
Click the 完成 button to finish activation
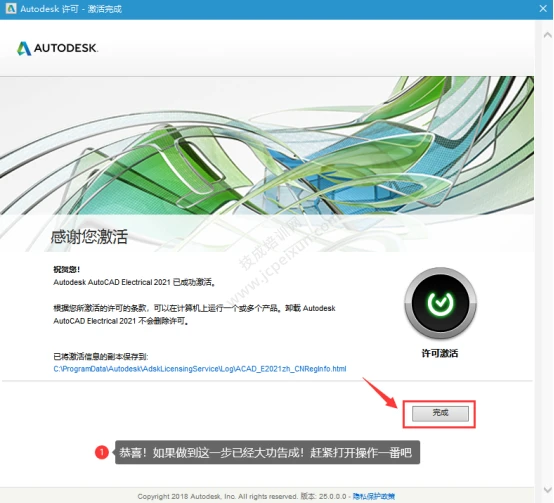point(440,413)
